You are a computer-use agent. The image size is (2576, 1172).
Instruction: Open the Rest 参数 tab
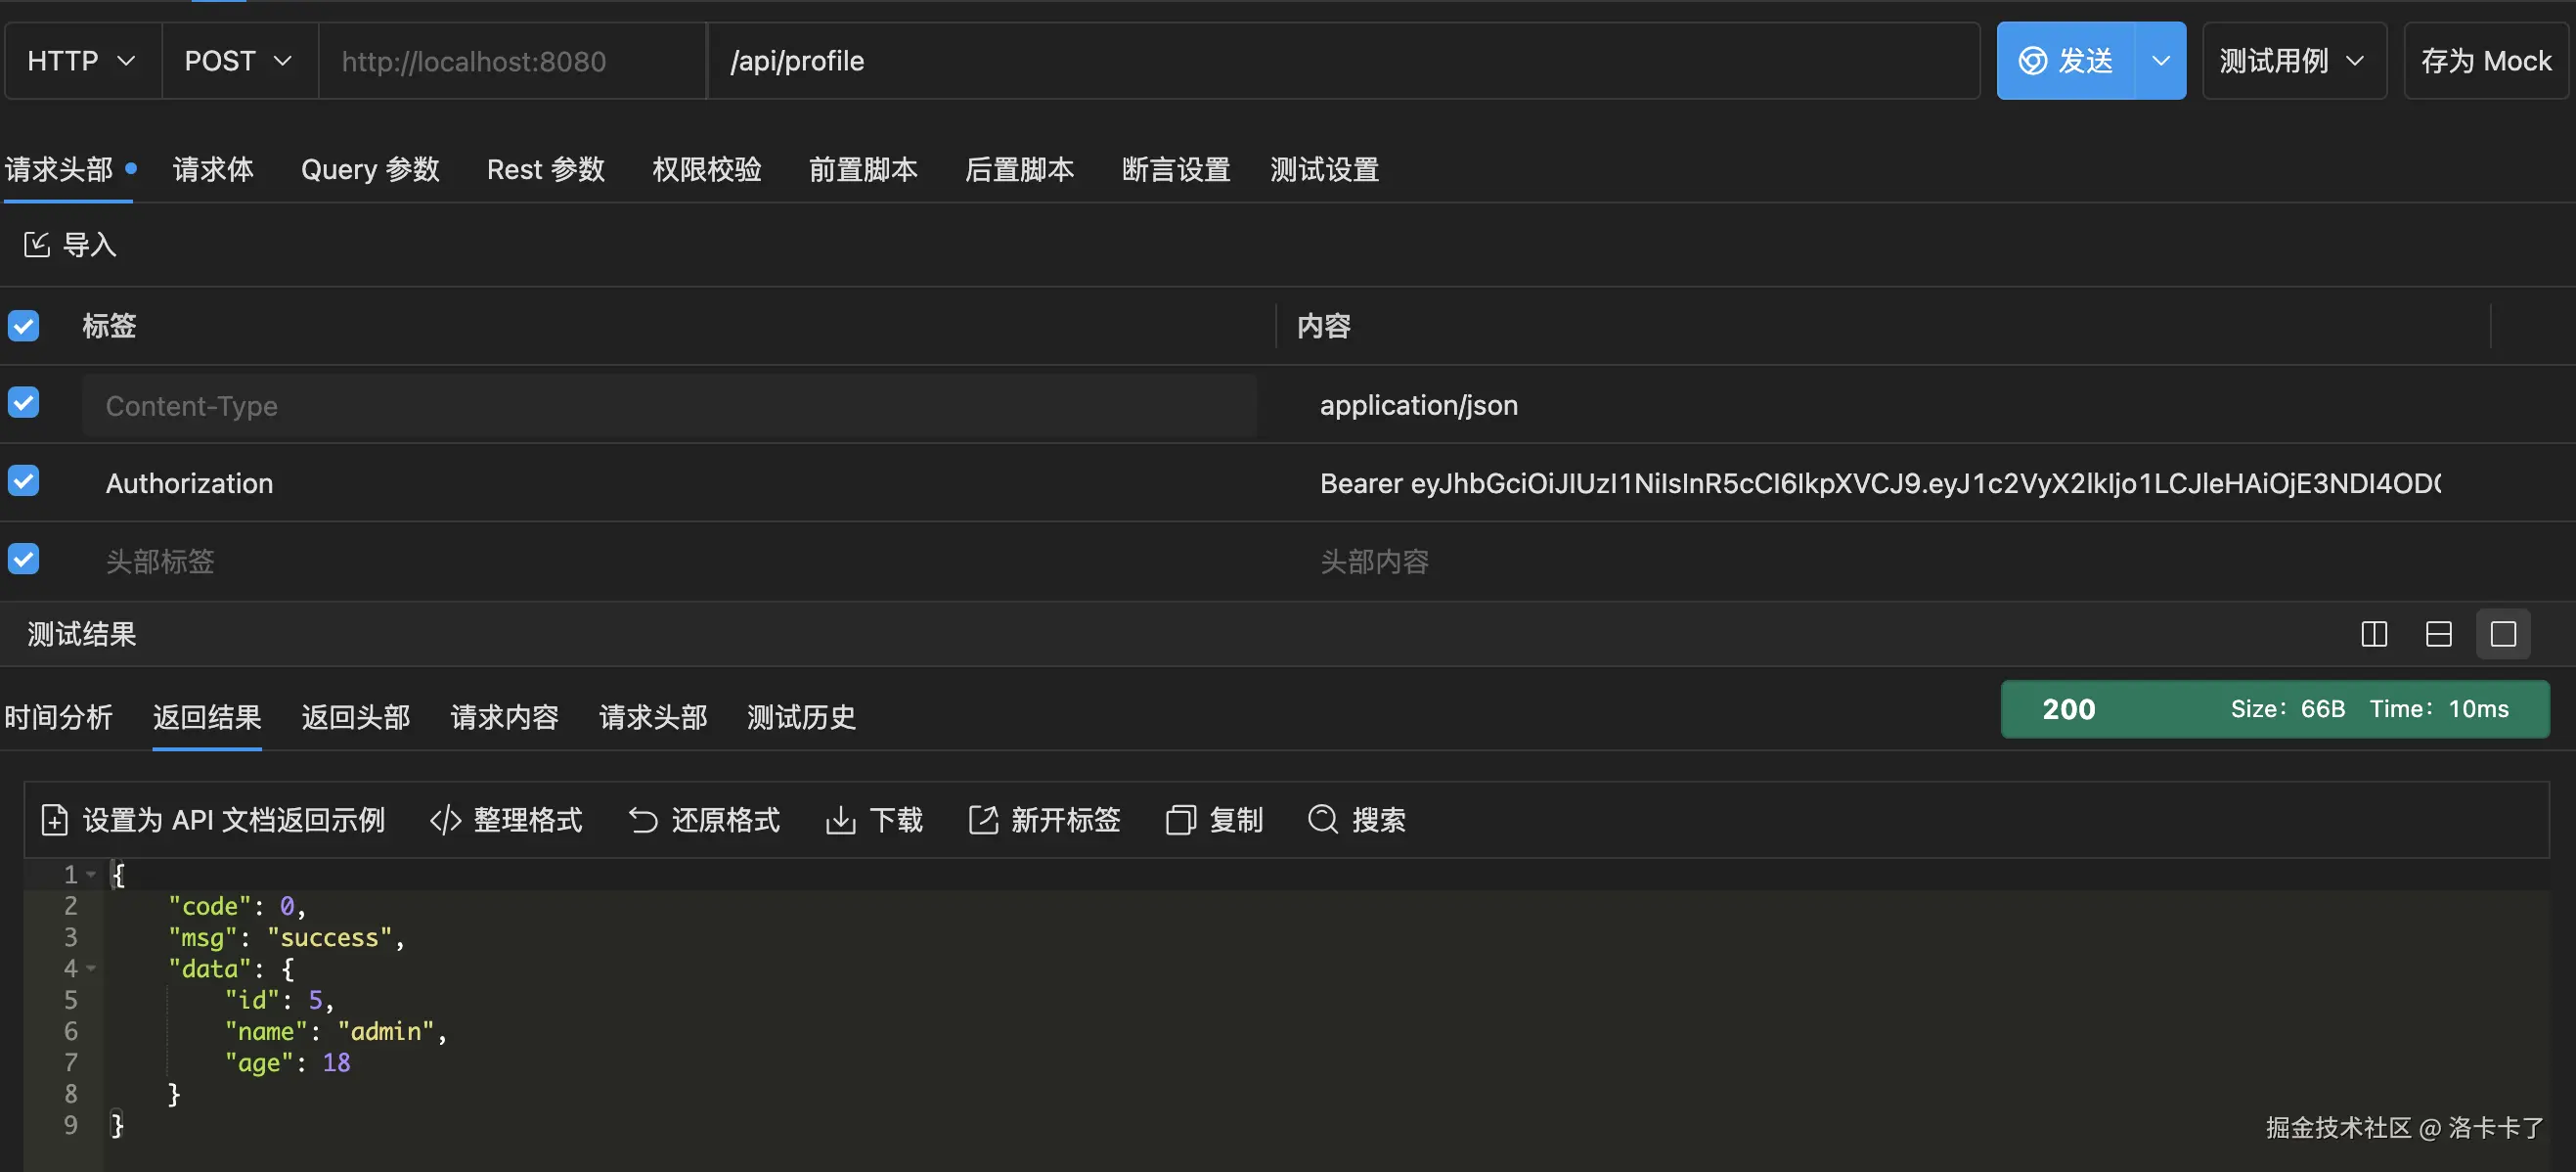(x=546, y=170)
